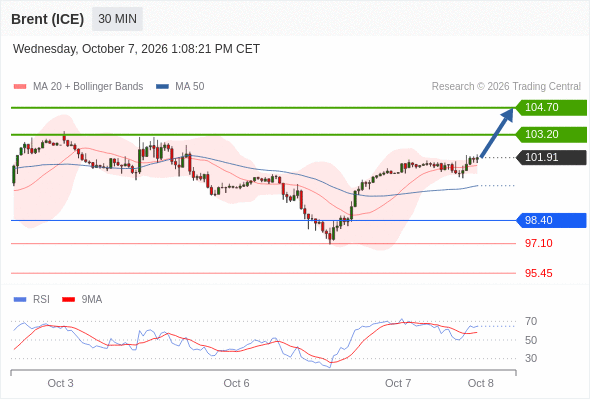The image size is (590, 400).
Task: Click the date and time line "Wednesday, October 7, 2026"
Action: [x=136, y=49]
